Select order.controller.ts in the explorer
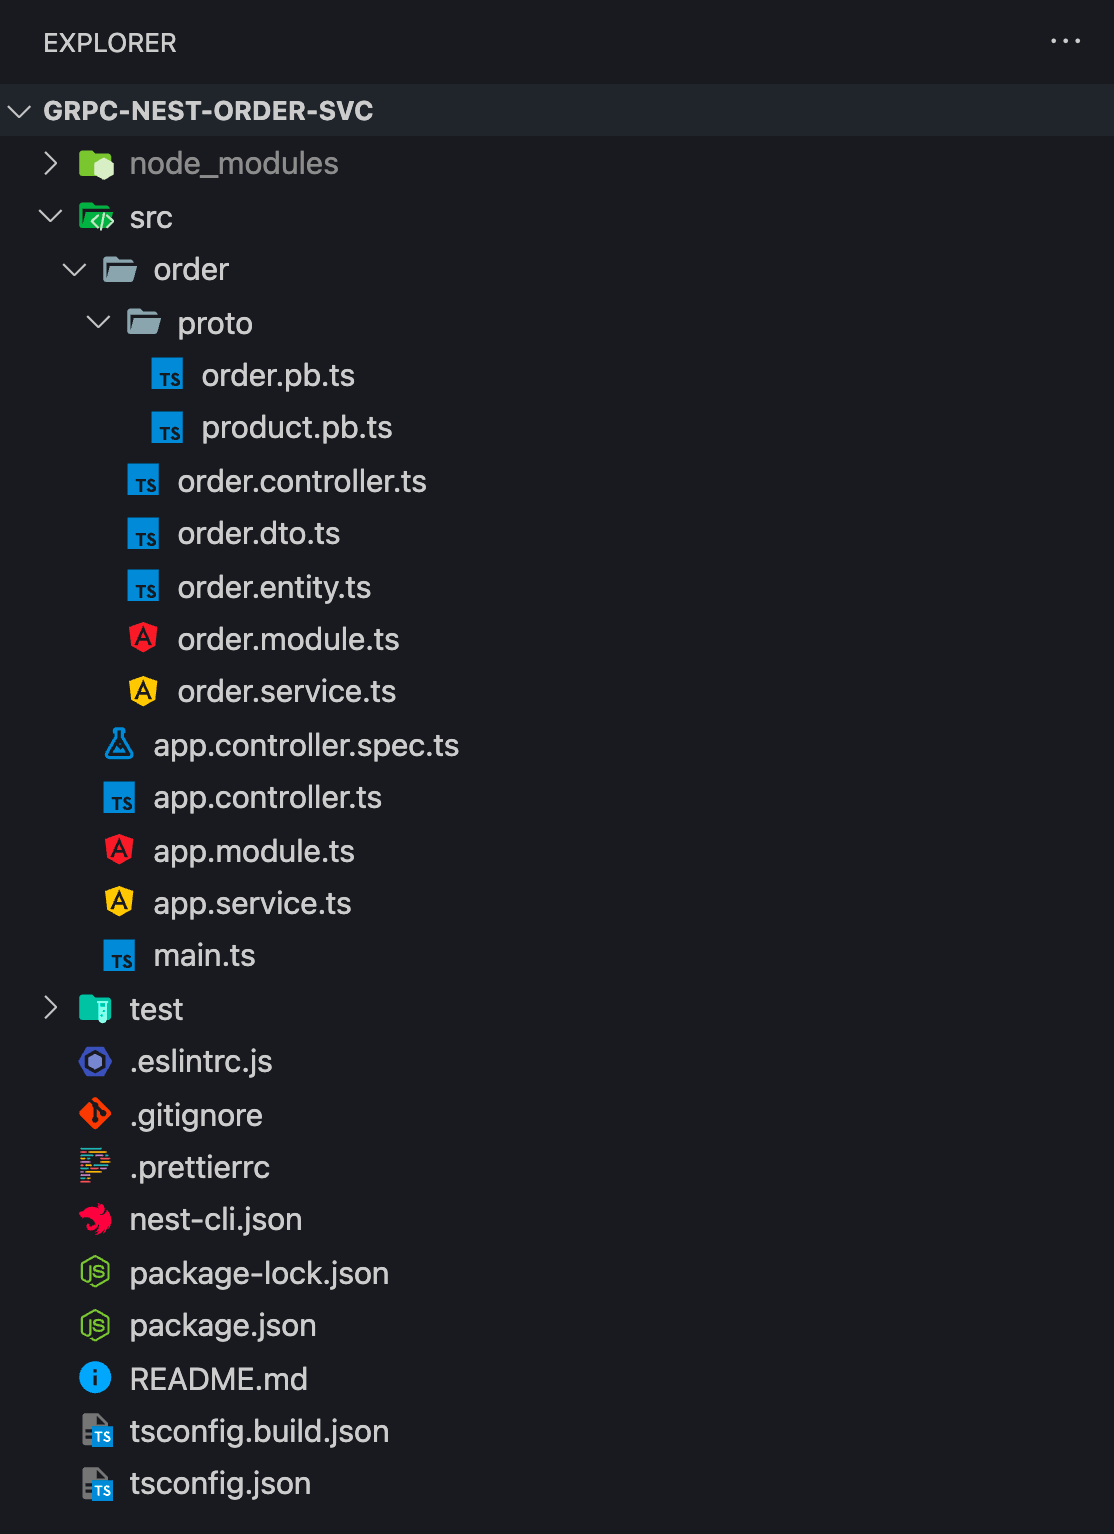This screenshot has height=1534, width=1114. coord(302,481)
